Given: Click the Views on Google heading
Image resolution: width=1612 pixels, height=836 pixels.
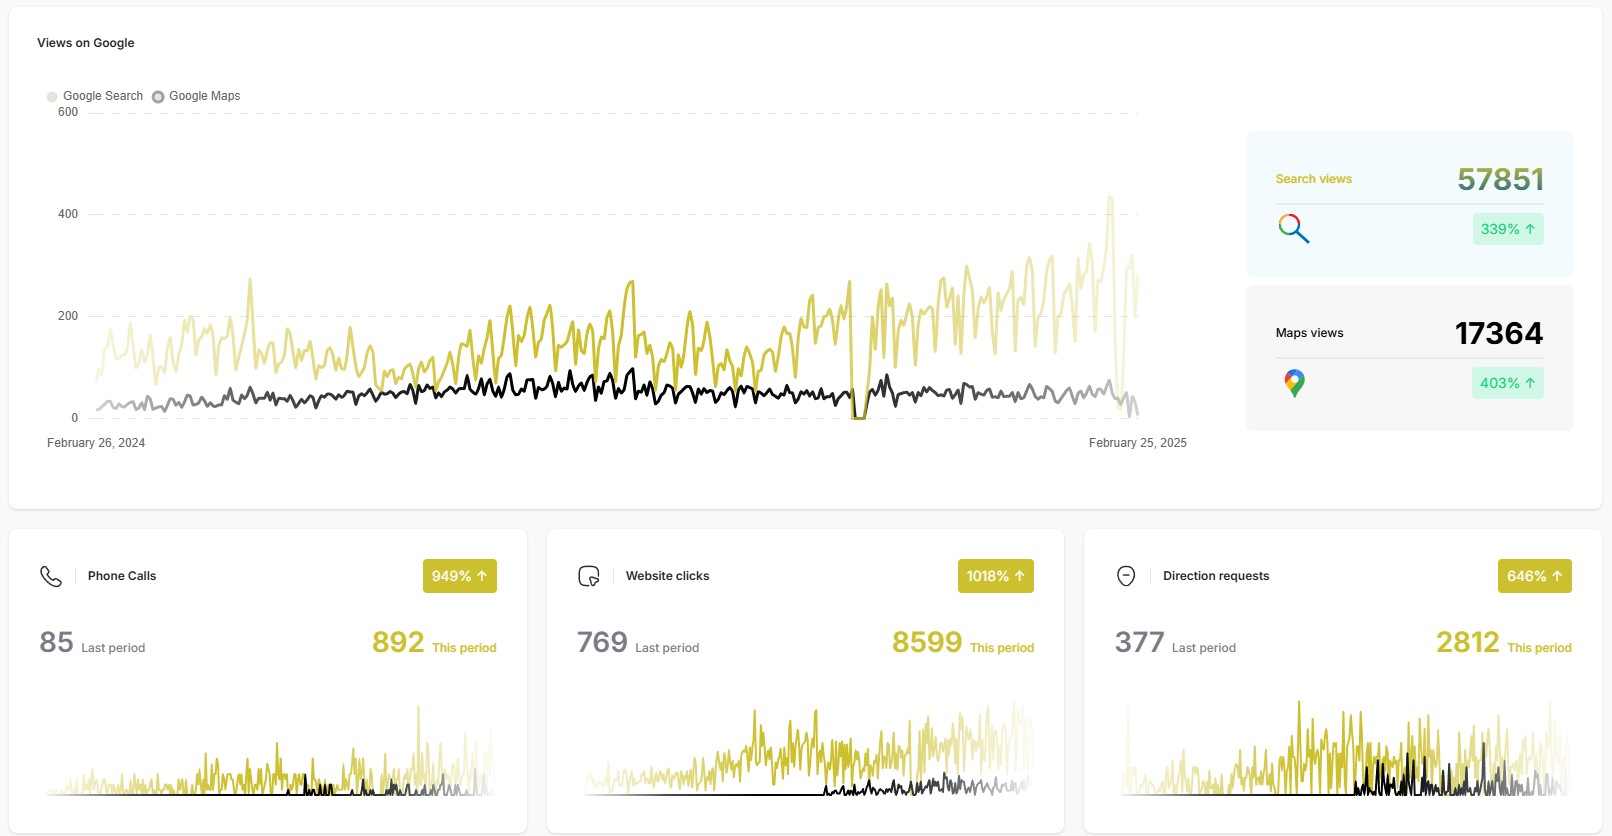Looking at the screenshot, I should (x=86, y=43).
